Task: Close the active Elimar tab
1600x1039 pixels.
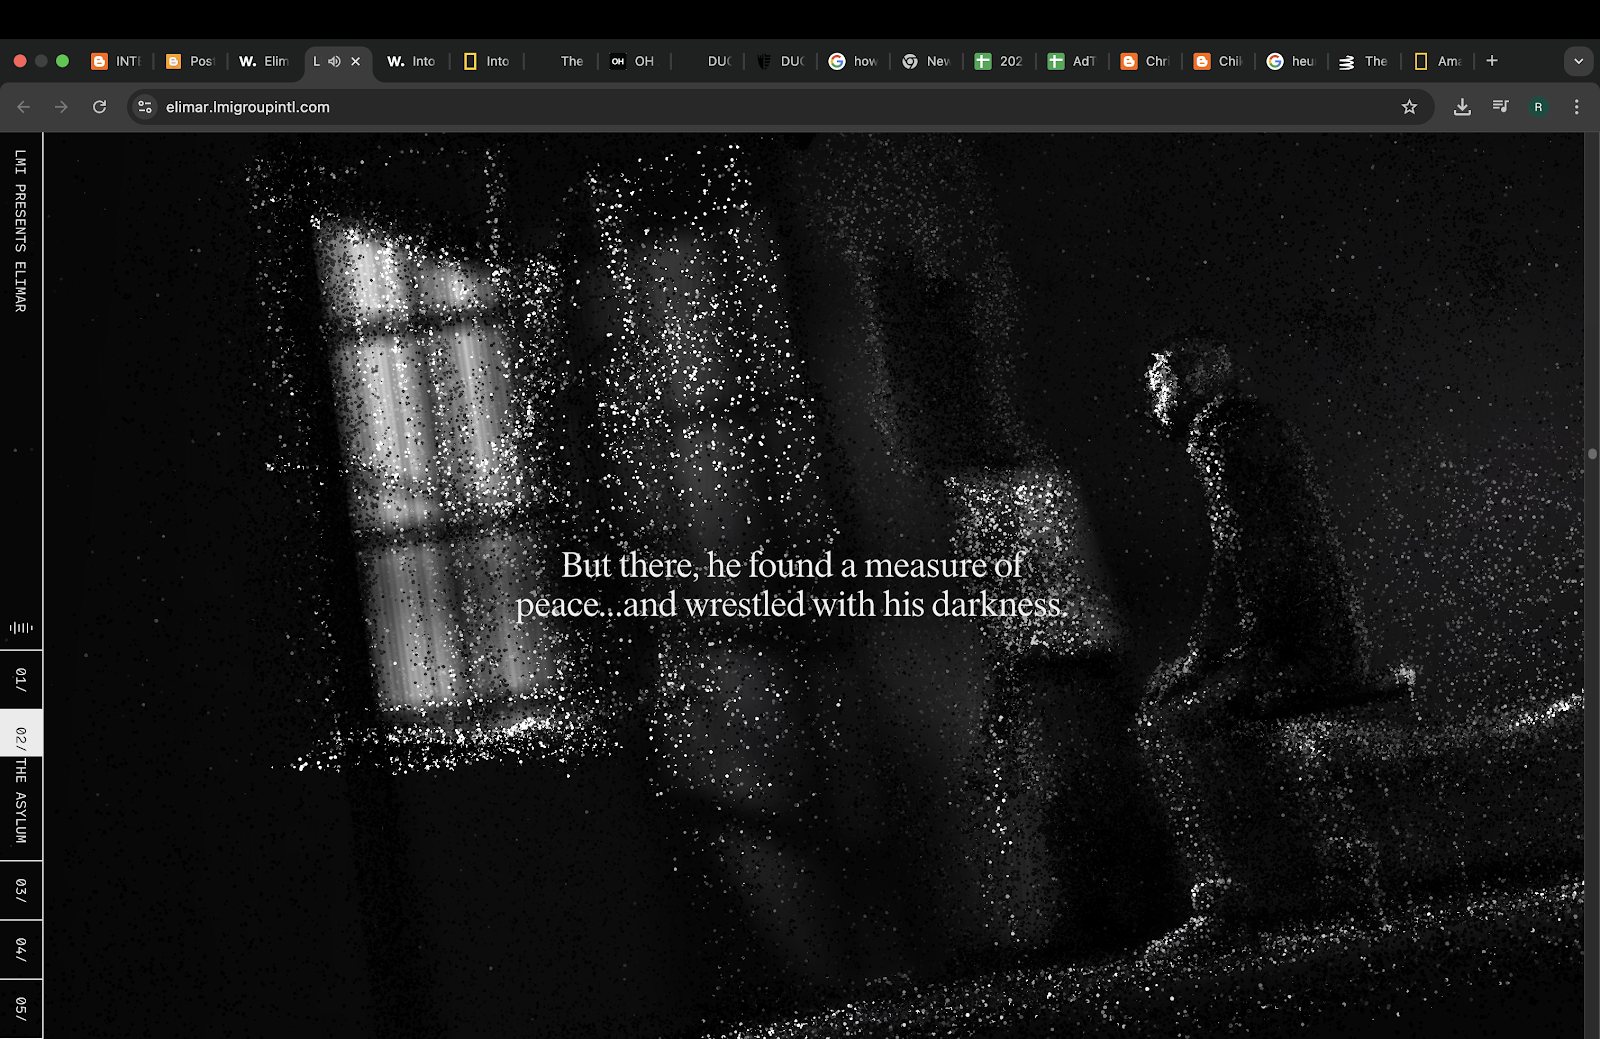Action: [x=355, y=61]
